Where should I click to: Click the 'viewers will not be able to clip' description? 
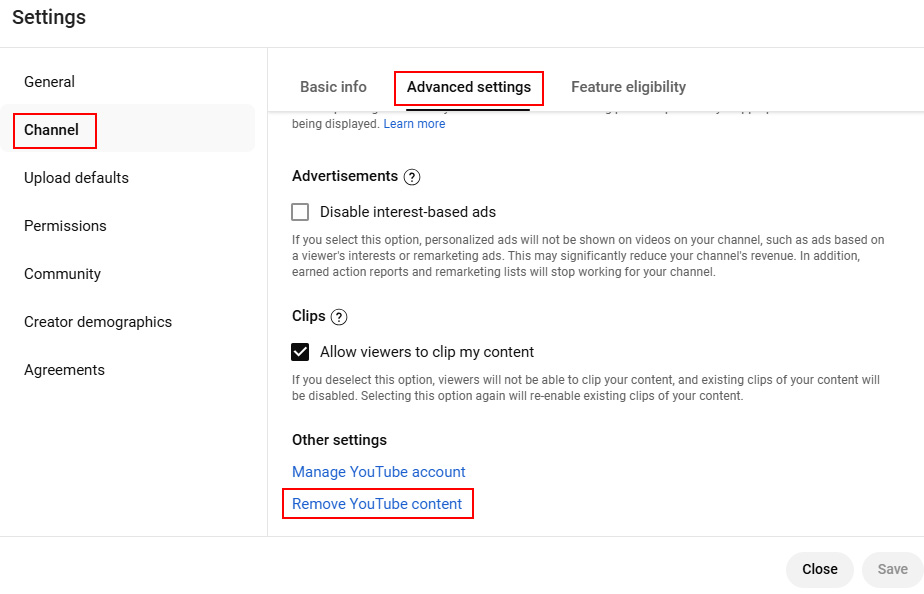click(x=586, y=388)
